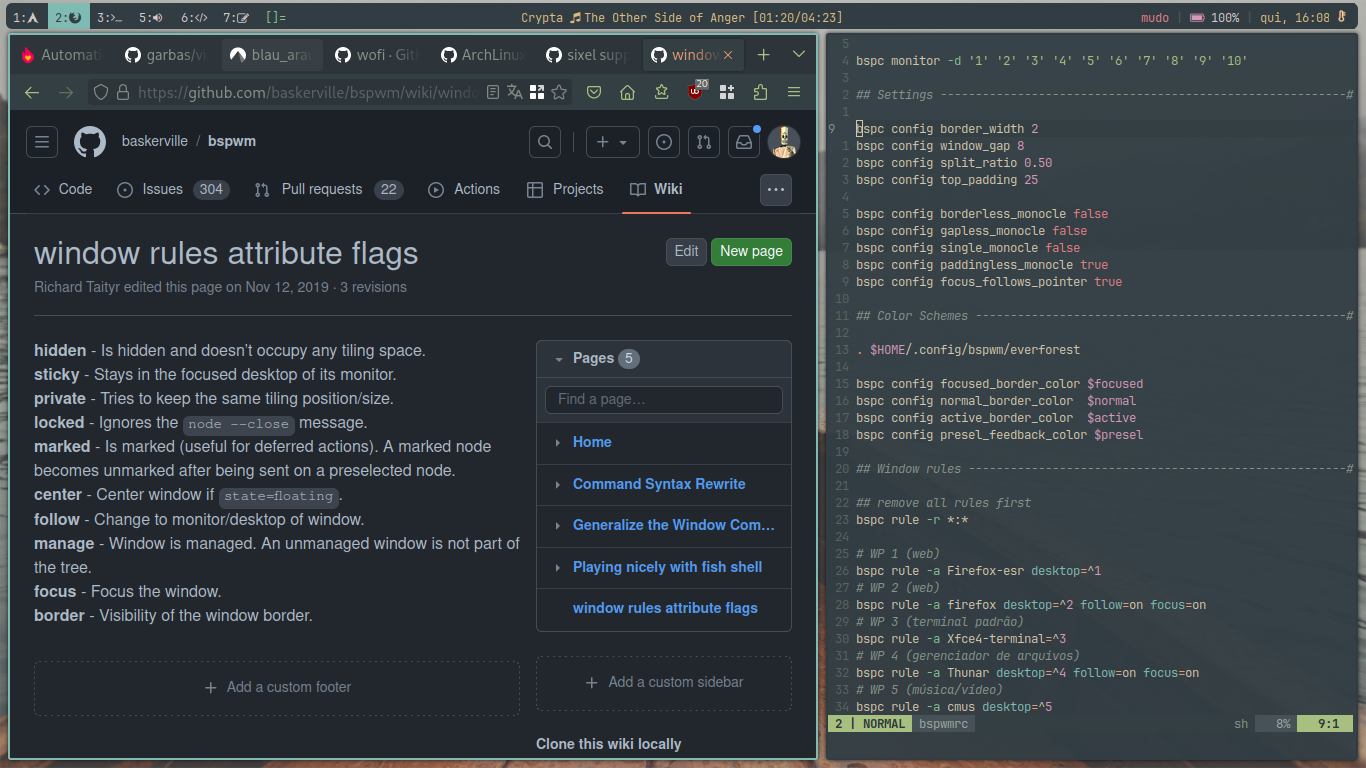The width and height of the screenshot is (1366, 768).
Task: Click the Find a page search field
Action: click(663, 399)
